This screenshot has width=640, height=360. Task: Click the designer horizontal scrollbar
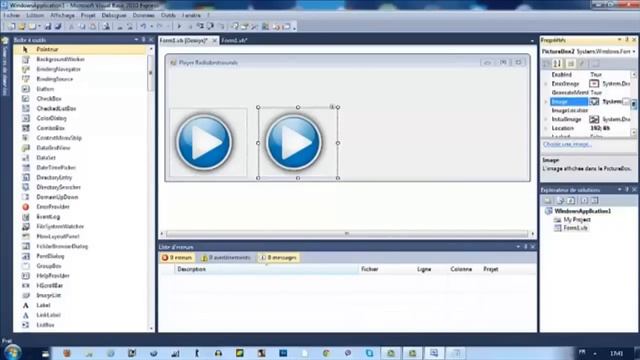(347, 234)
